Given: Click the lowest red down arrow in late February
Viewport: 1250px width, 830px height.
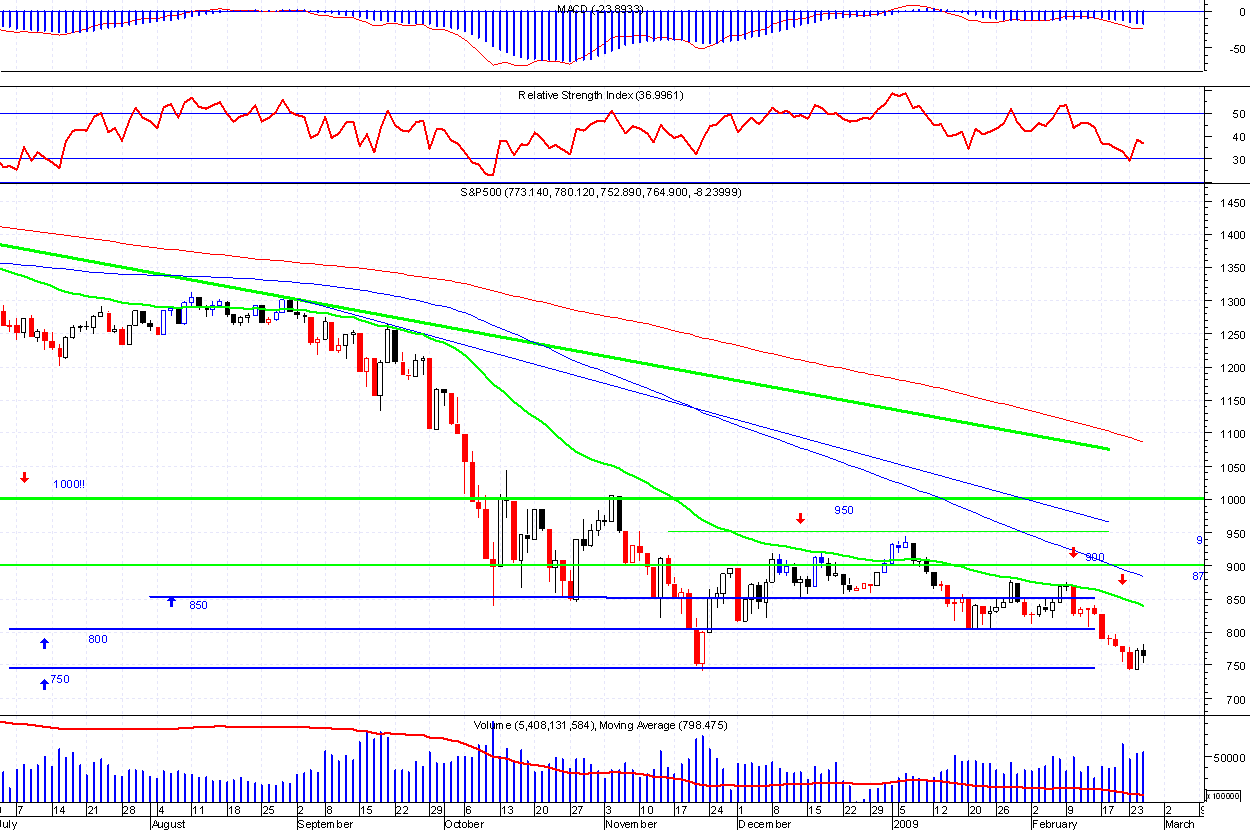Looking at the screenshot, I should 1122,579.
